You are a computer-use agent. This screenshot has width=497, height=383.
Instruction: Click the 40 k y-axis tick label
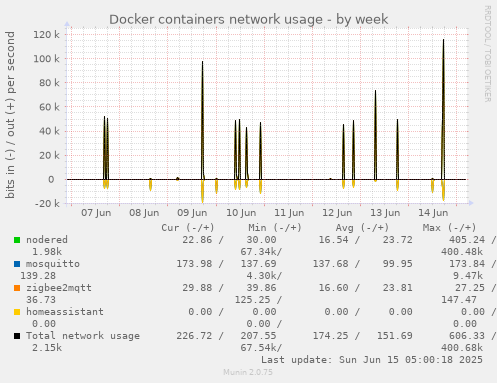pos(49,131)
